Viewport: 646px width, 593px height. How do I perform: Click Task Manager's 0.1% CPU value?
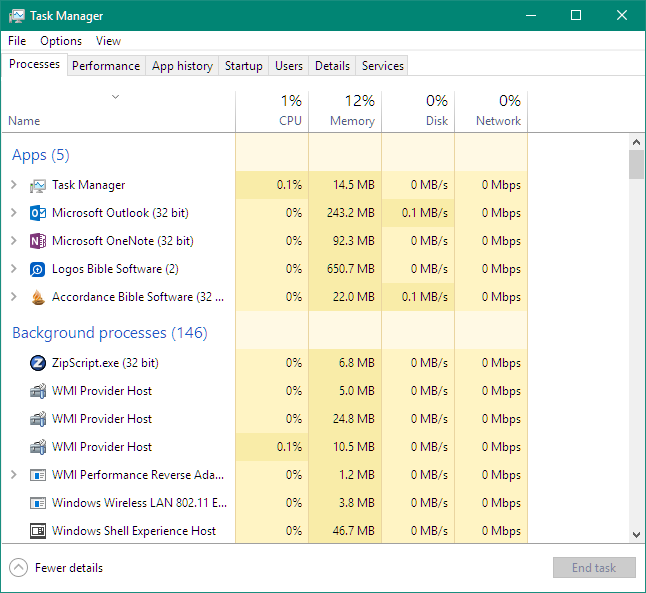(289, 185)
